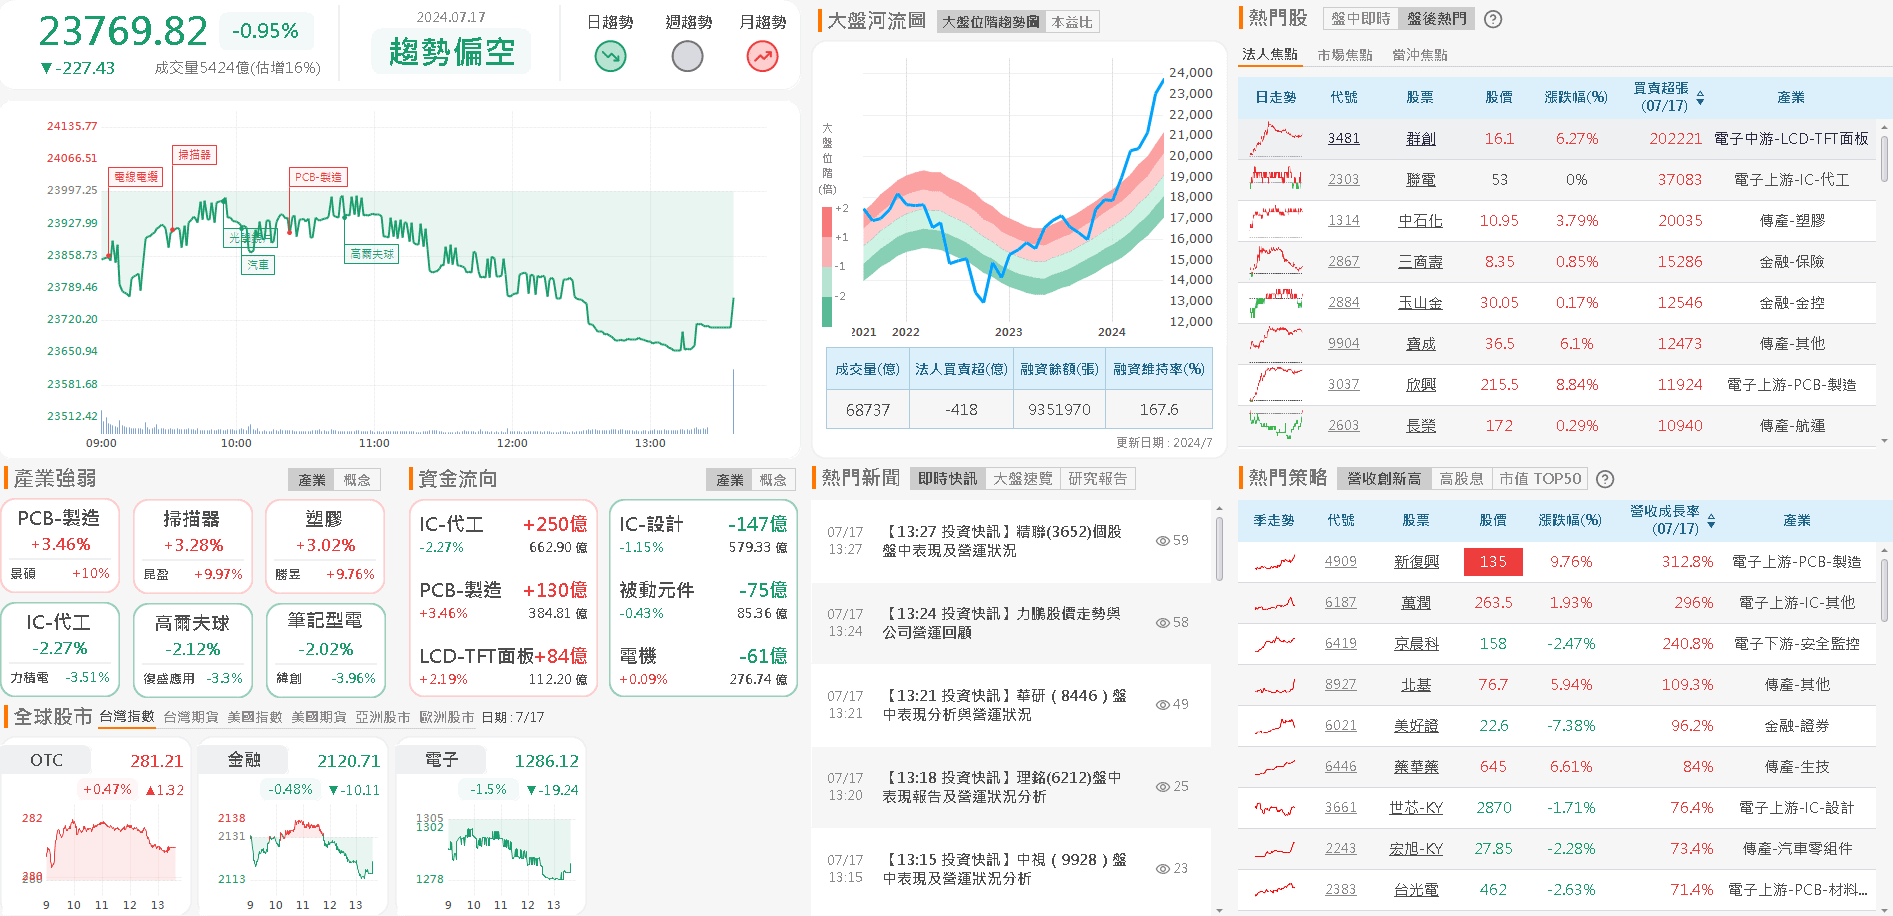Open the help icon beside 熱門策略 tabs
The width and height of the screenshot is (1893, 916).
click(x=1605, y=479)
